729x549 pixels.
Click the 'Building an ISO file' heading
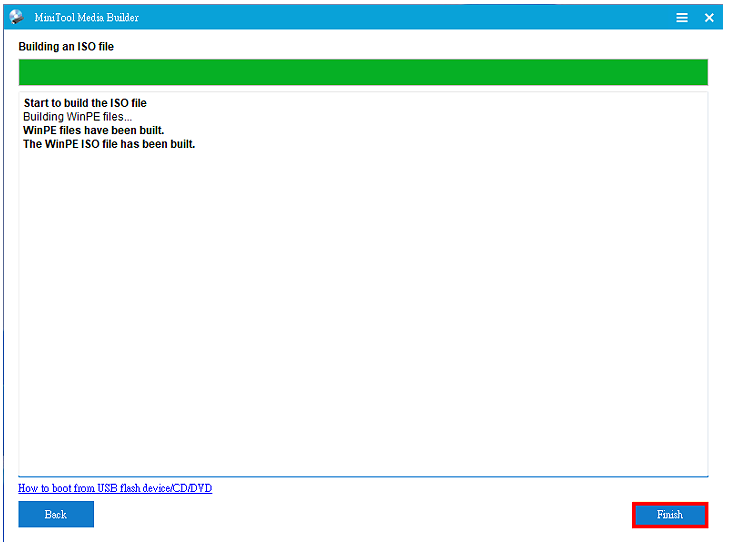tap(66, 46)
